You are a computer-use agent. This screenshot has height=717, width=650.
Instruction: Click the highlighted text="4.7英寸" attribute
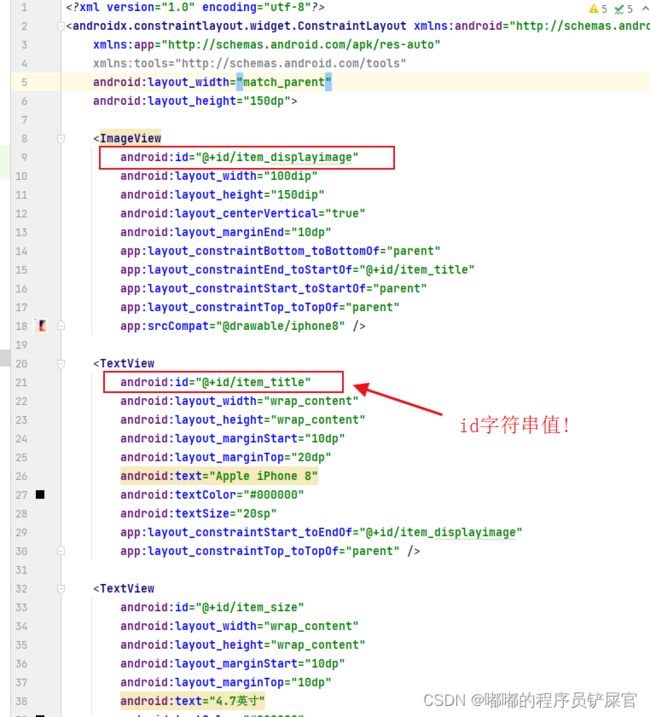coord(193,701)
